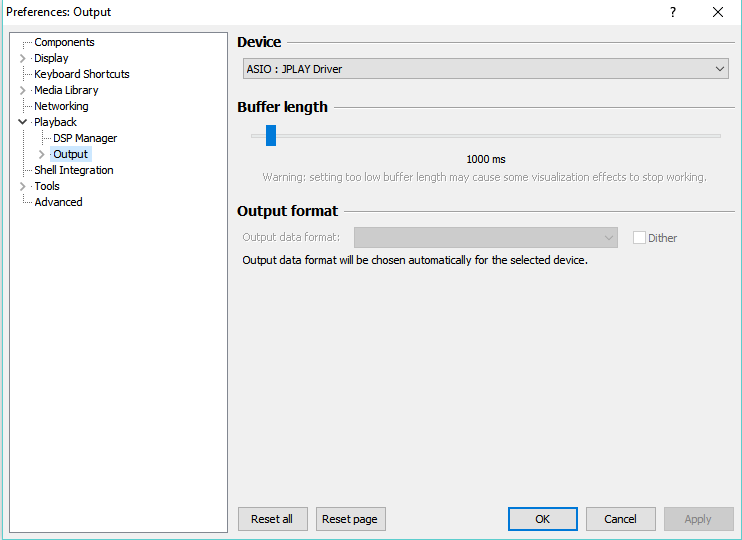
Task: Toggle the Dither checkbox
Action: pyautogui.click(x=639, y=238)
